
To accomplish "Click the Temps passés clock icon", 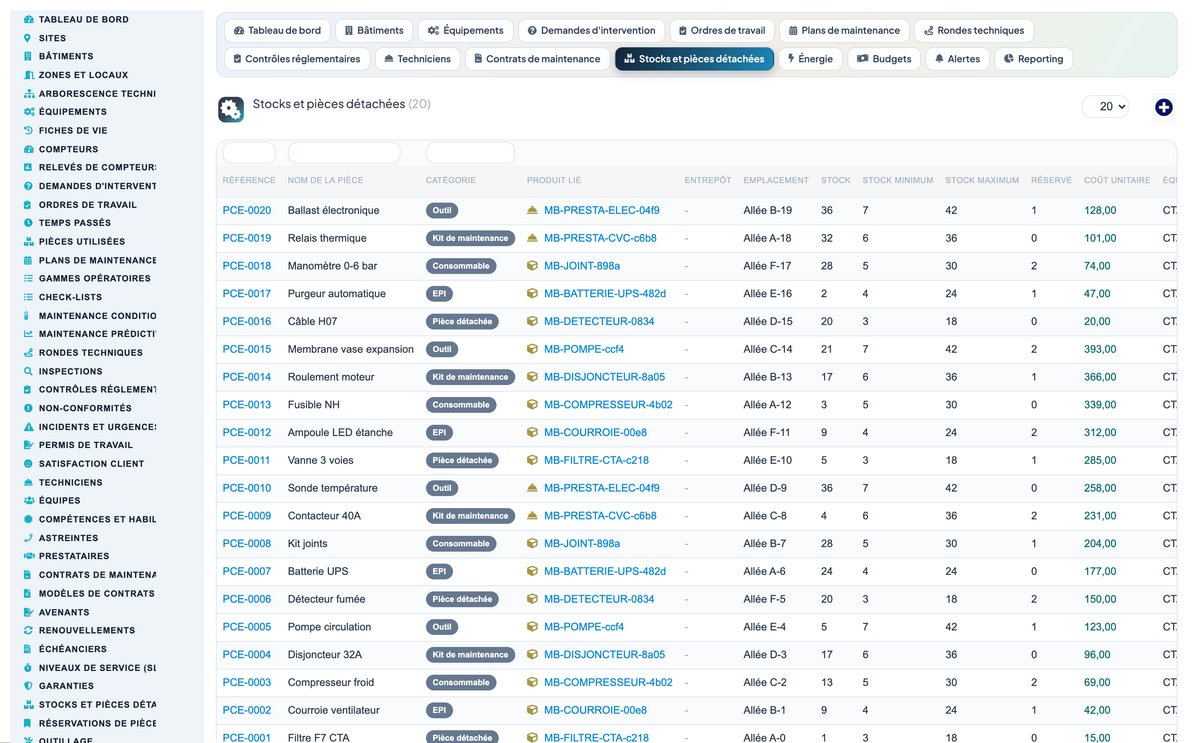I will pos(28,223).
